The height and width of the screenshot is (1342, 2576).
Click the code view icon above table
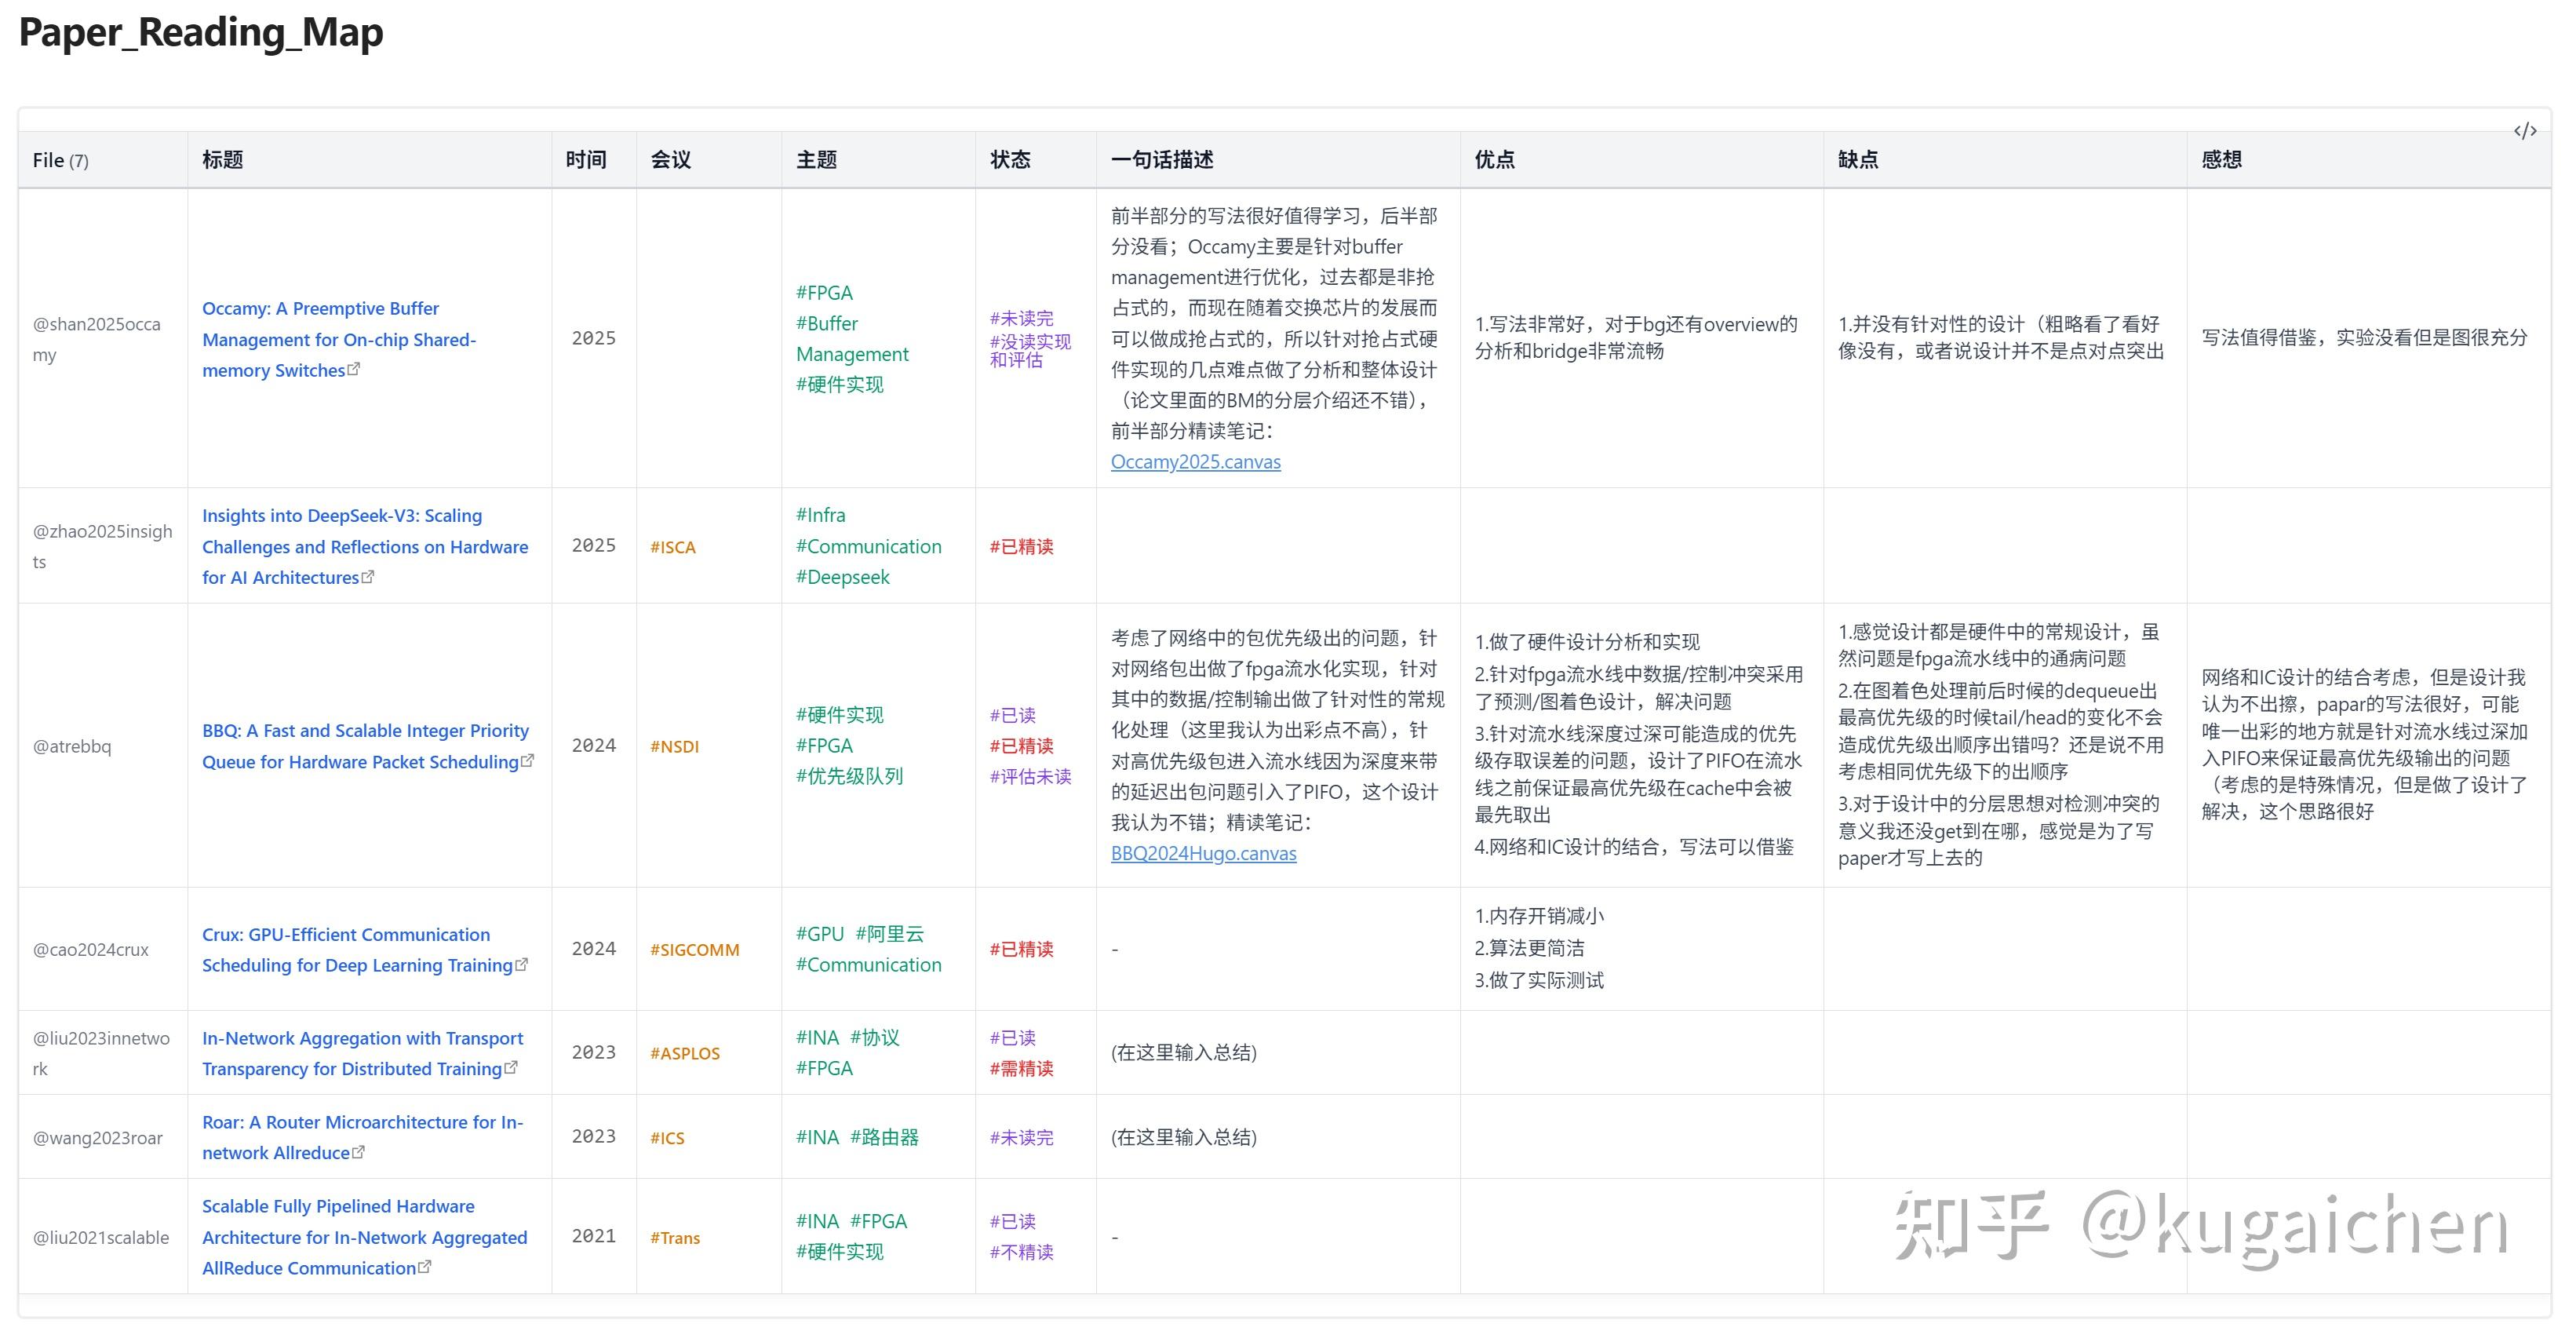2525,131
